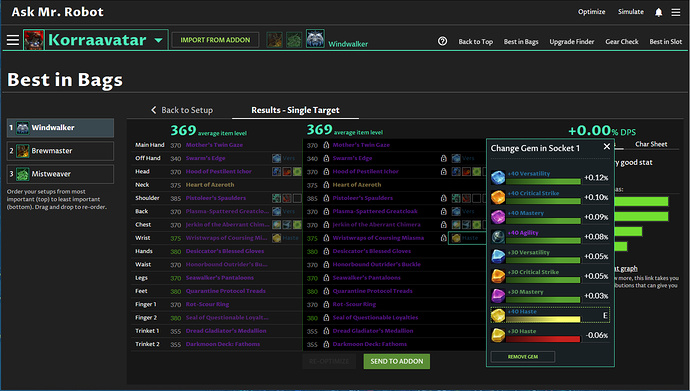Toggle lock left of Swarm's Edge name

[x=326, y=158]
